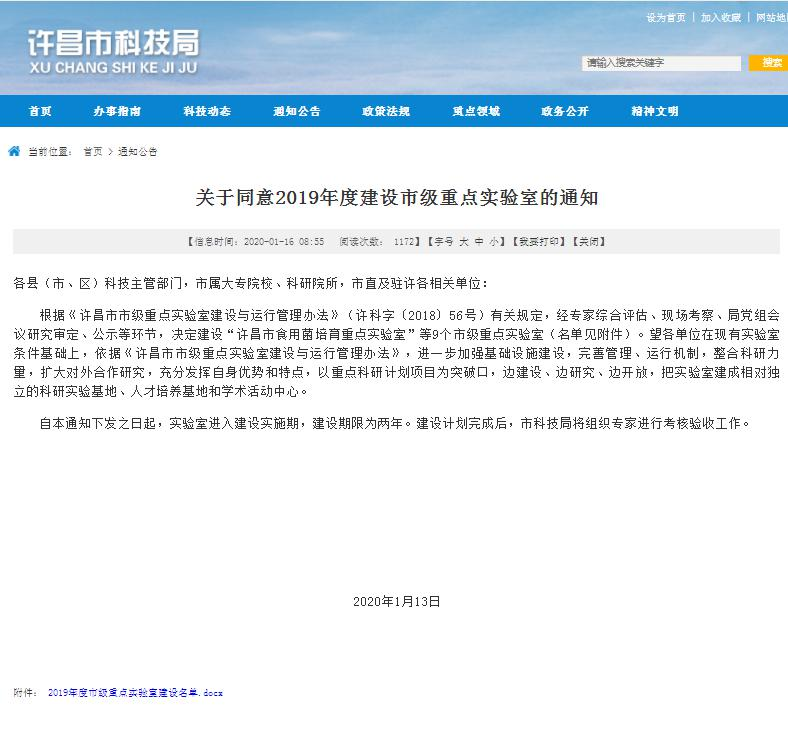This screenshot has height=729, width=788.
Task: Click the paragraph starting 自本通知下发之日起
Action: click(395, 424)
